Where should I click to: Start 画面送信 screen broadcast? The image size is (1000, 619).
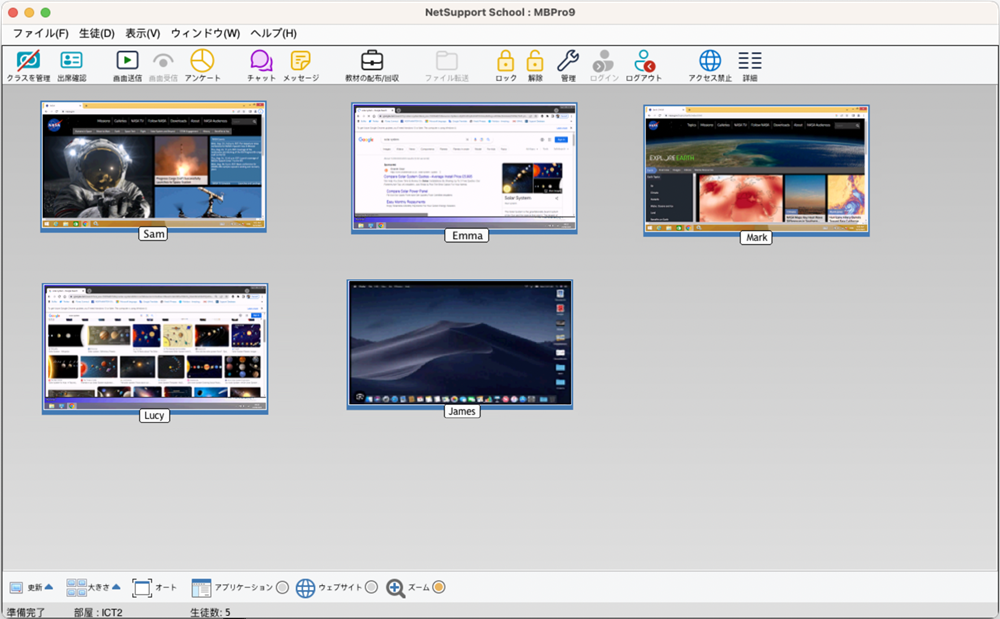(127, 62)
